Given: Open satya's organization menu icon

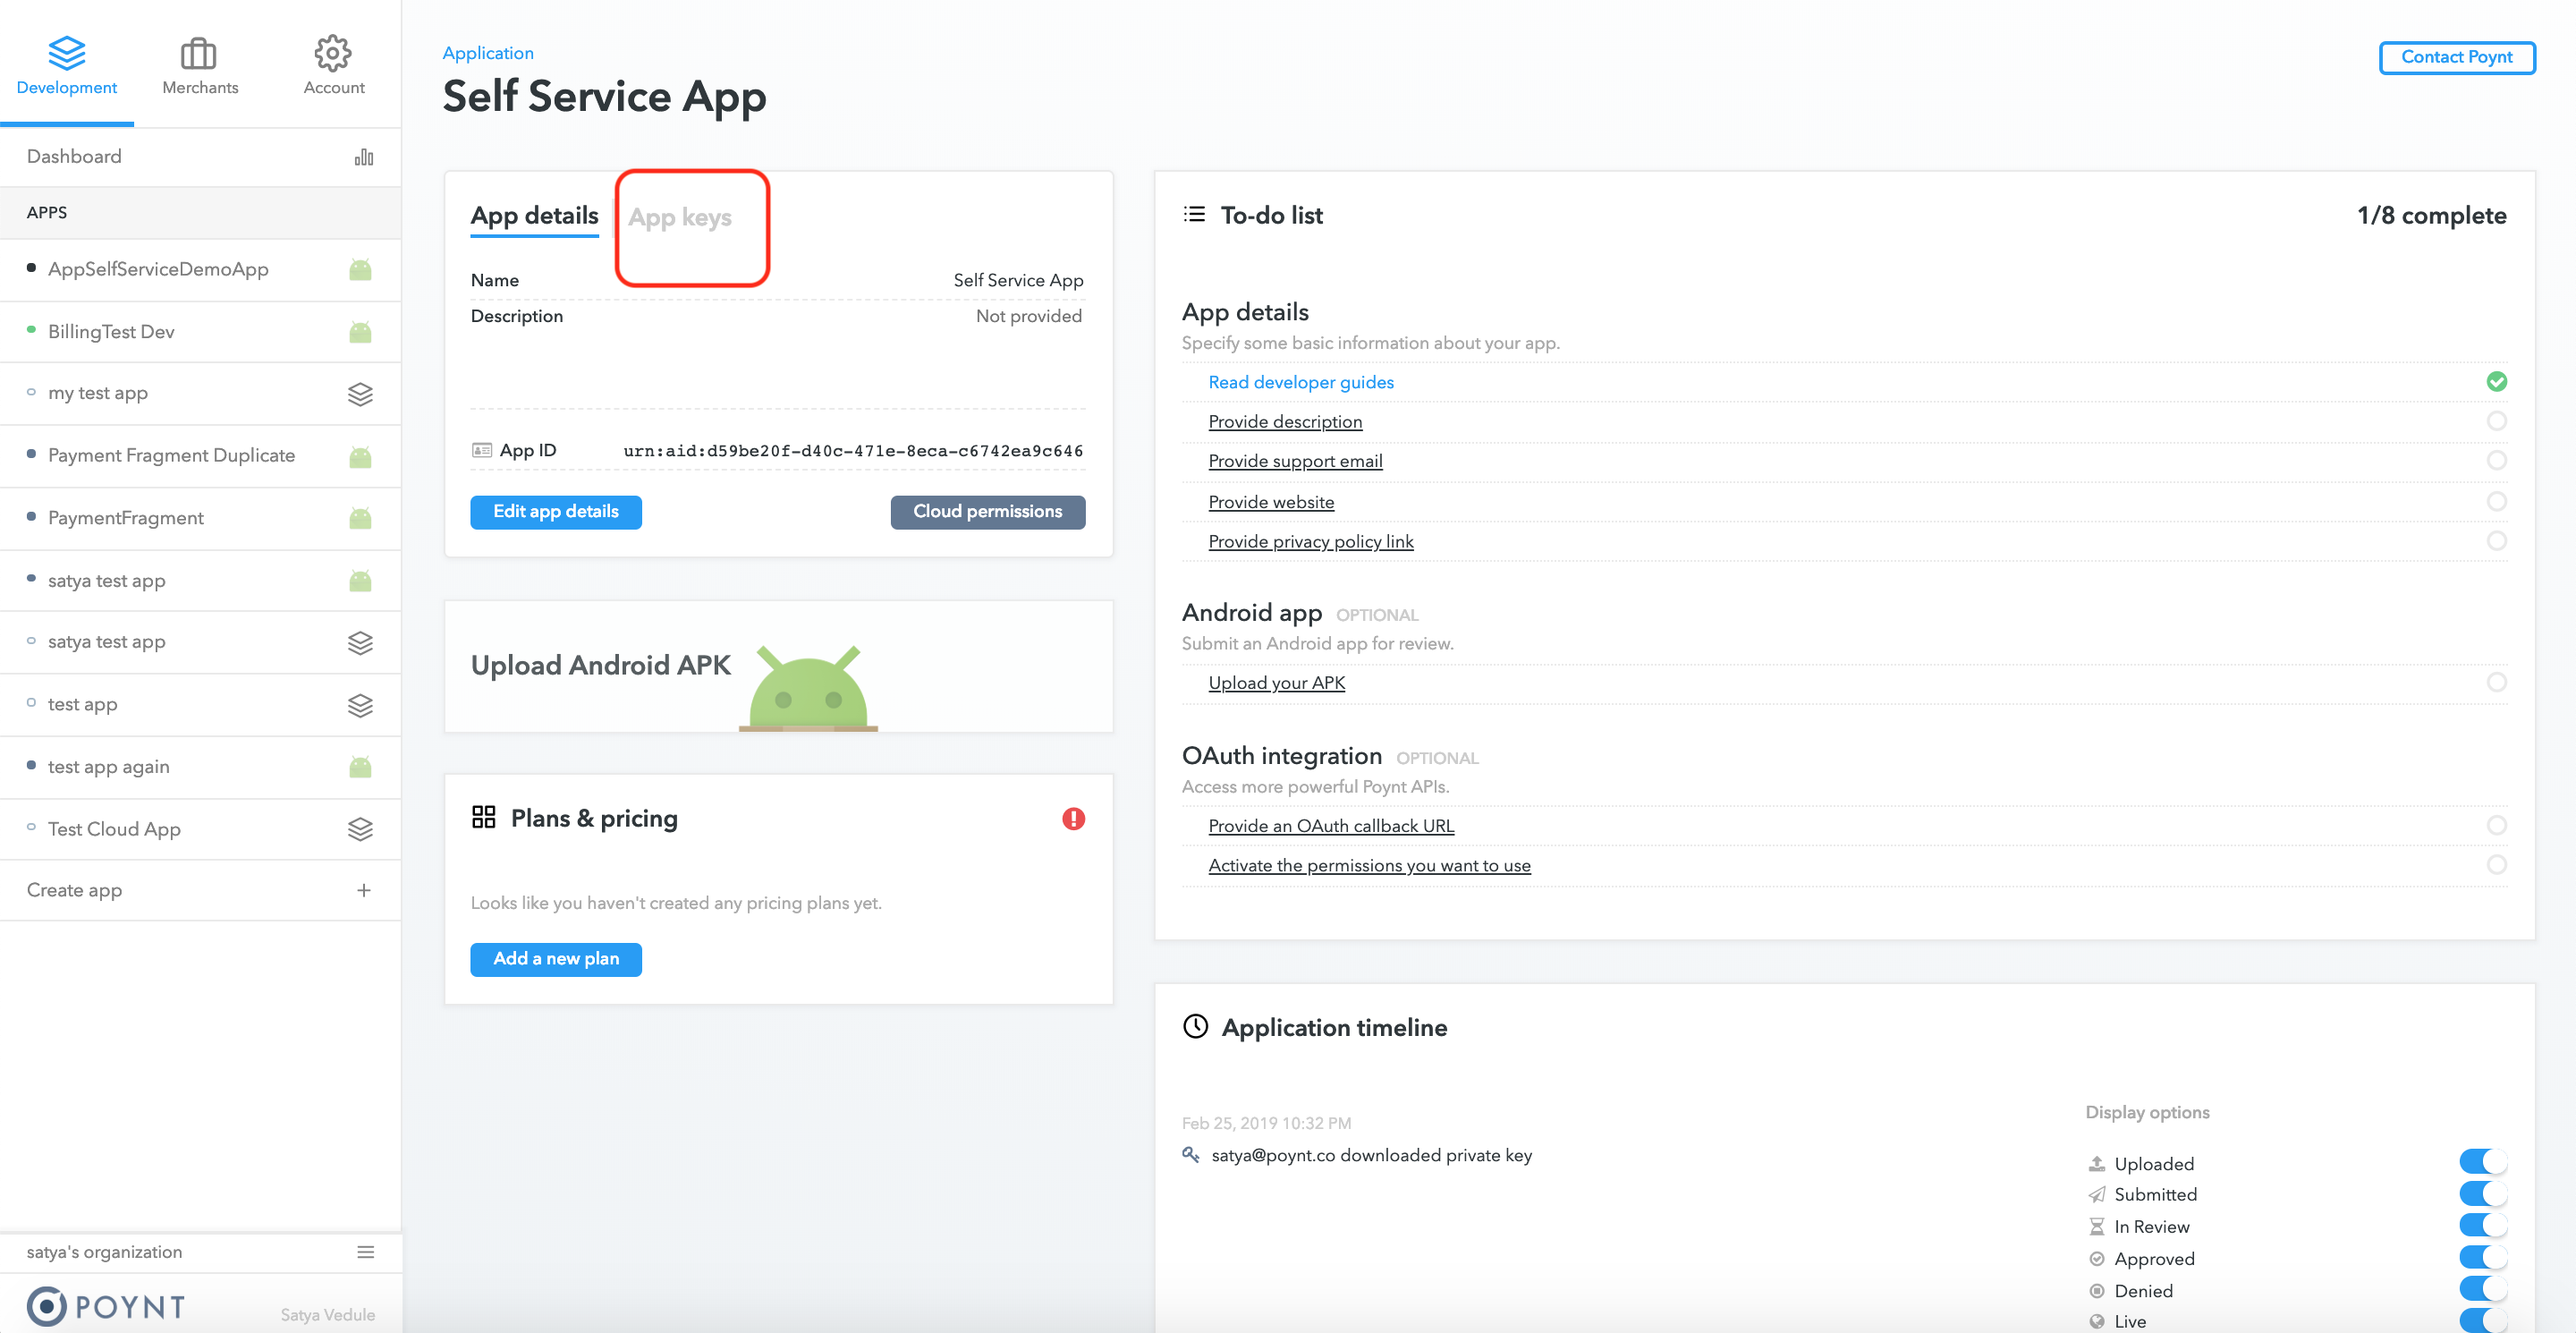Looking at the screenshot, I should click(x=365, y=1252).
